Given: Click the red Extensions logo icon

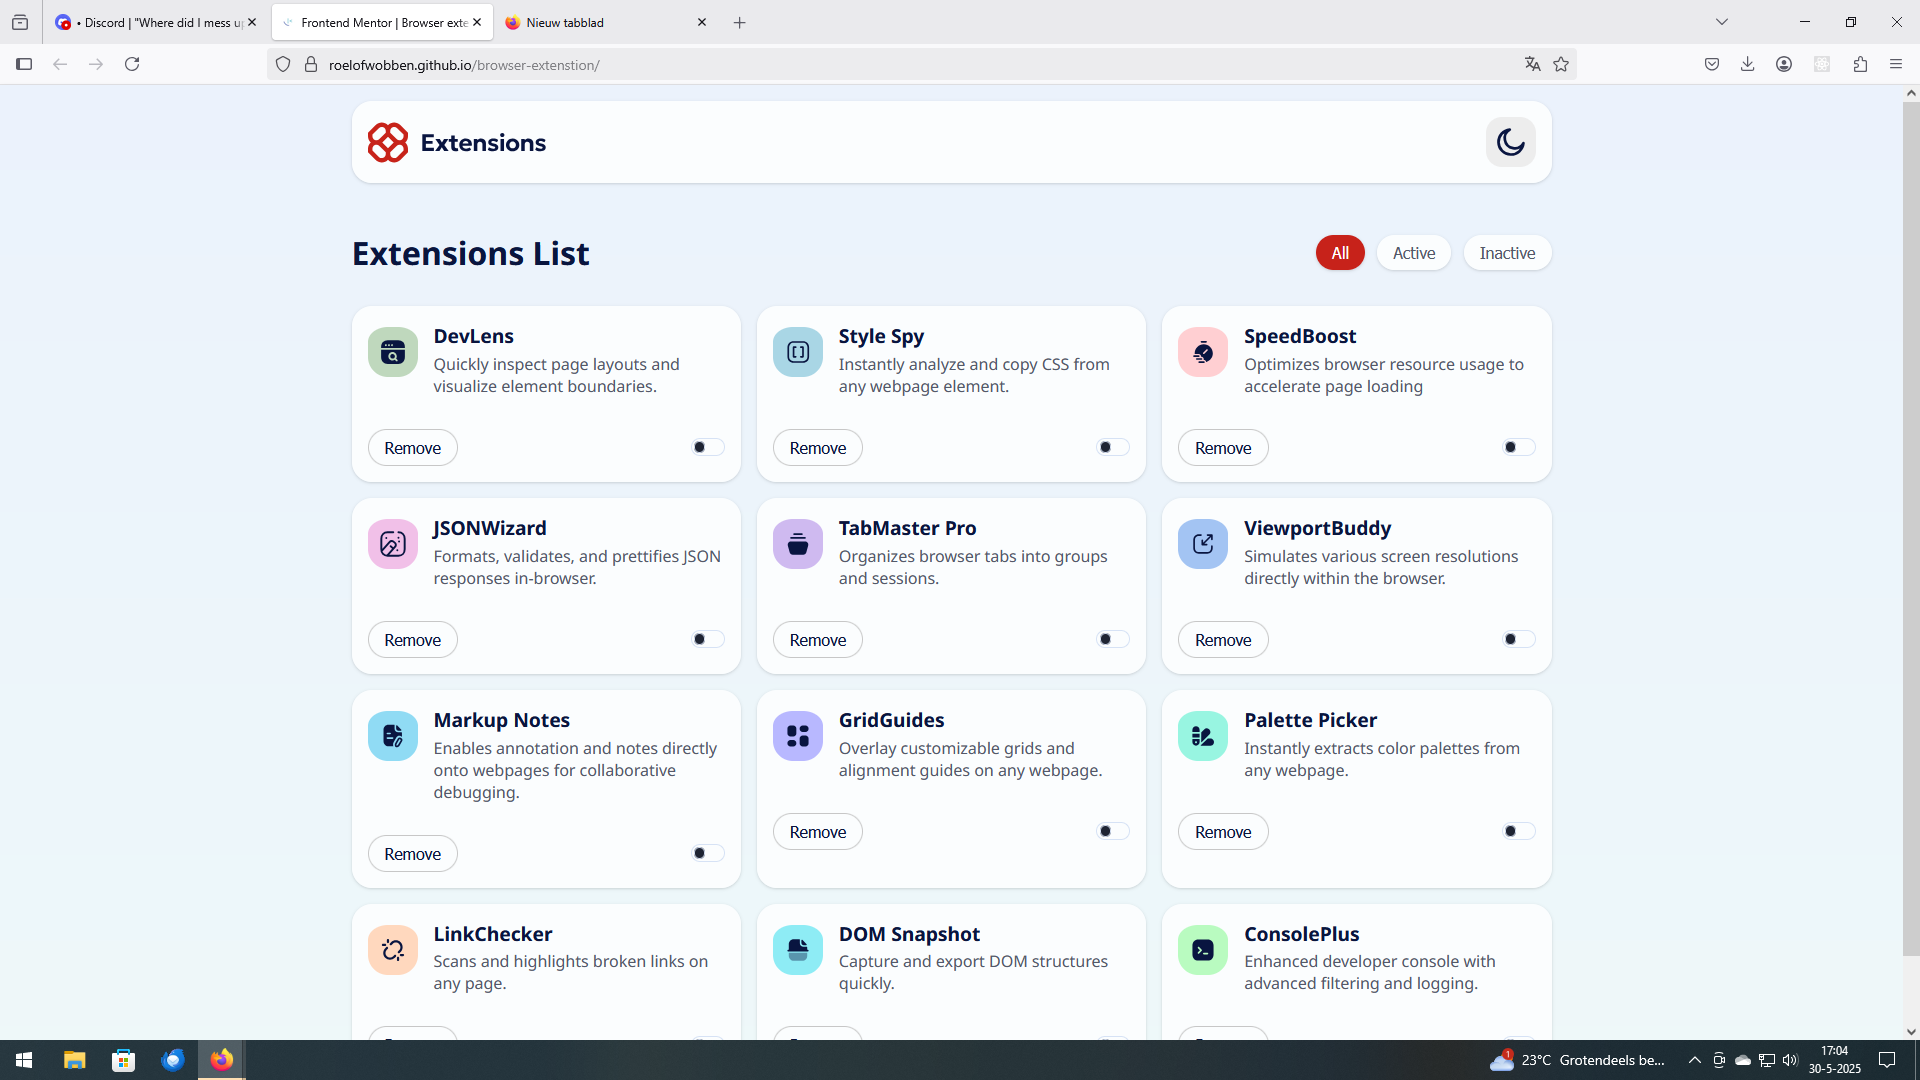Looking at the screenshot, I should (388, 142).
